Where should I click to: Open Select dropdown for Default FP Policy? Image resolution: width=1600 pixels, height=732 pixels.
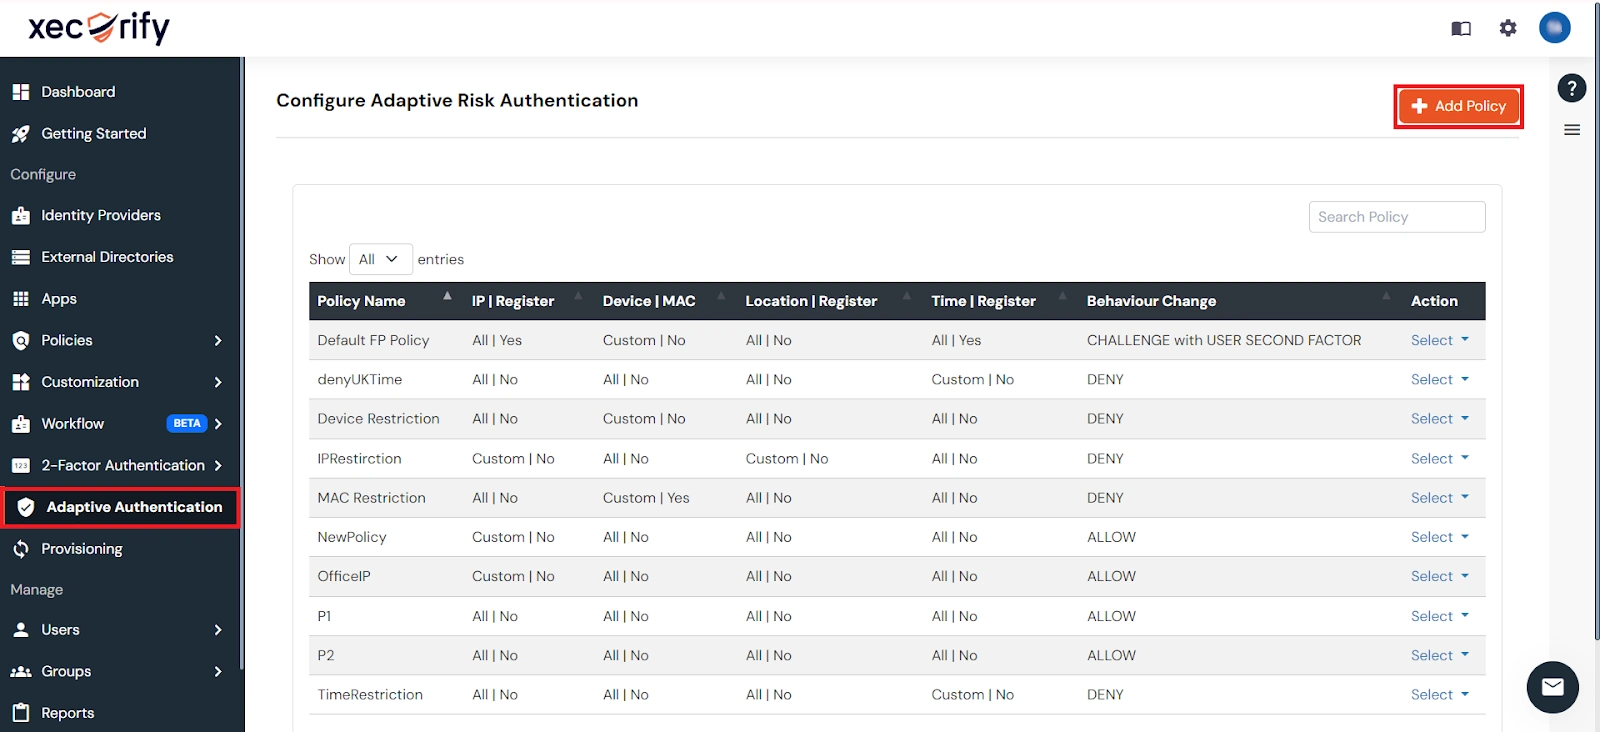(1440, 340)
